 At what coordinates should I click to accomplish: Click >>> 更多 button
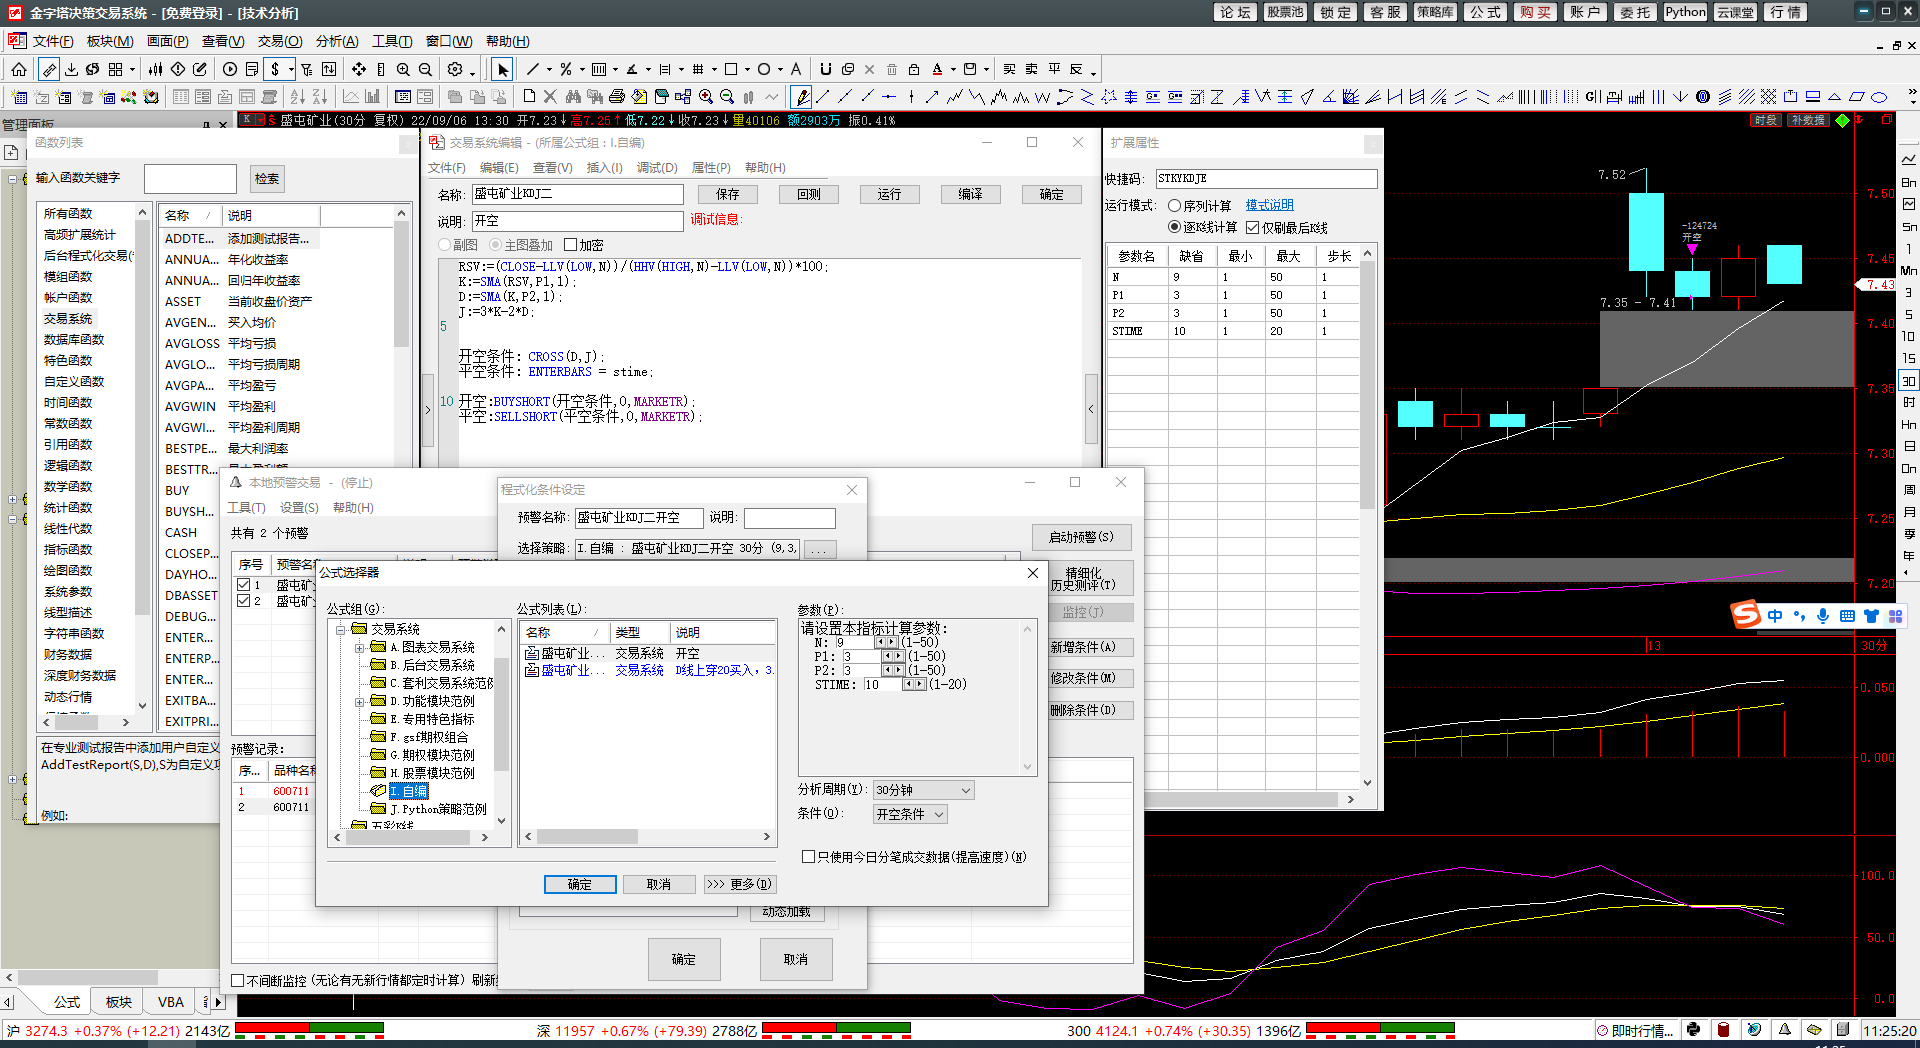coord(739,884)
